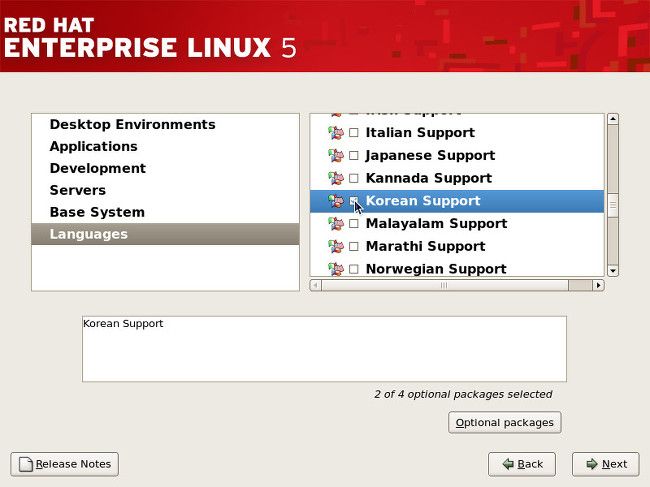Select the Desktop Environments category
The width and height of the screenshot is (650, 487).
point(165,124)
